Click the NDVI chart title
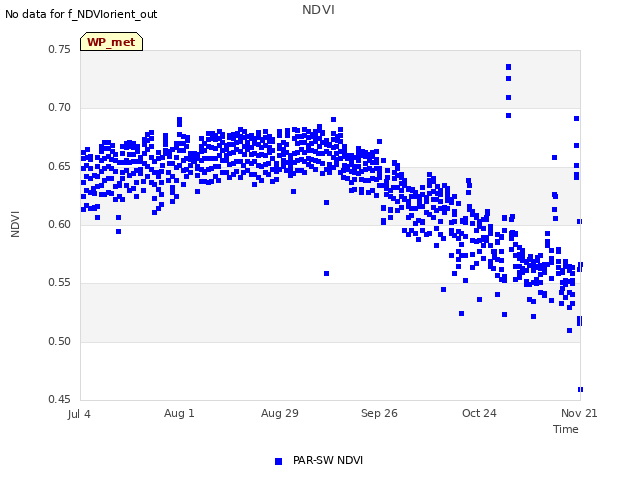The height and width of the screenshot is (480, 640). point(318,10)
